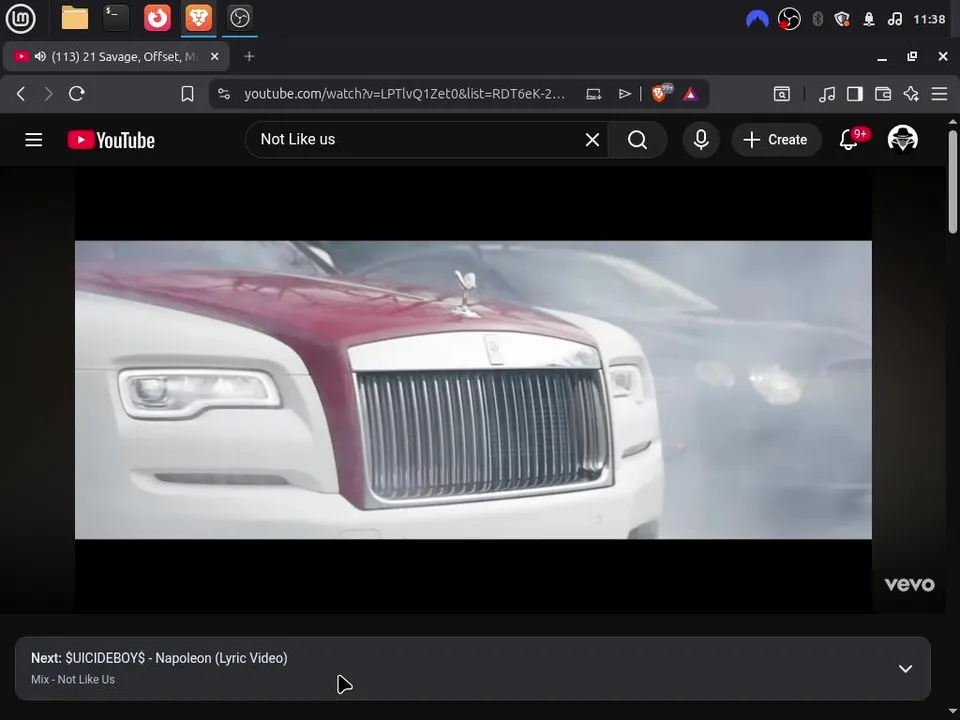Open the Leo AI sparkle icon

(x=911, y=94)
